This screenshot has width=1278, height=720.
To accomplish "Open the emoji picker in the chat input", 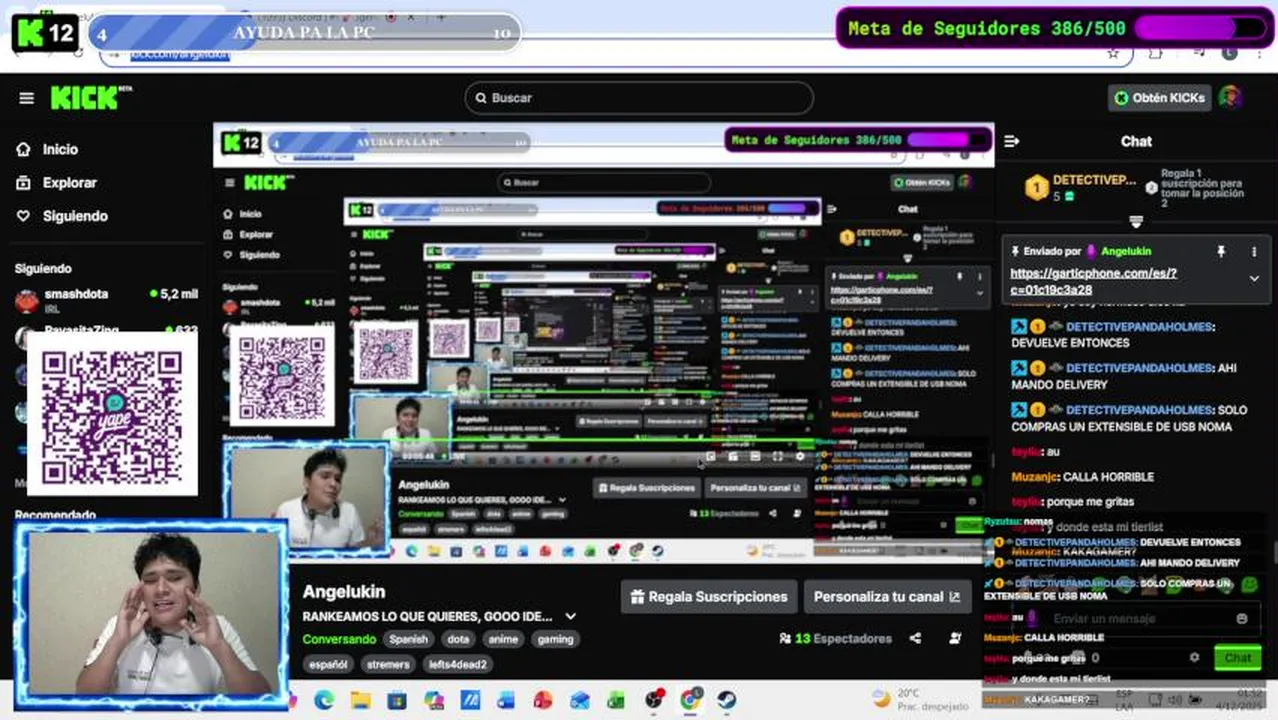I will click(1242, 618).
